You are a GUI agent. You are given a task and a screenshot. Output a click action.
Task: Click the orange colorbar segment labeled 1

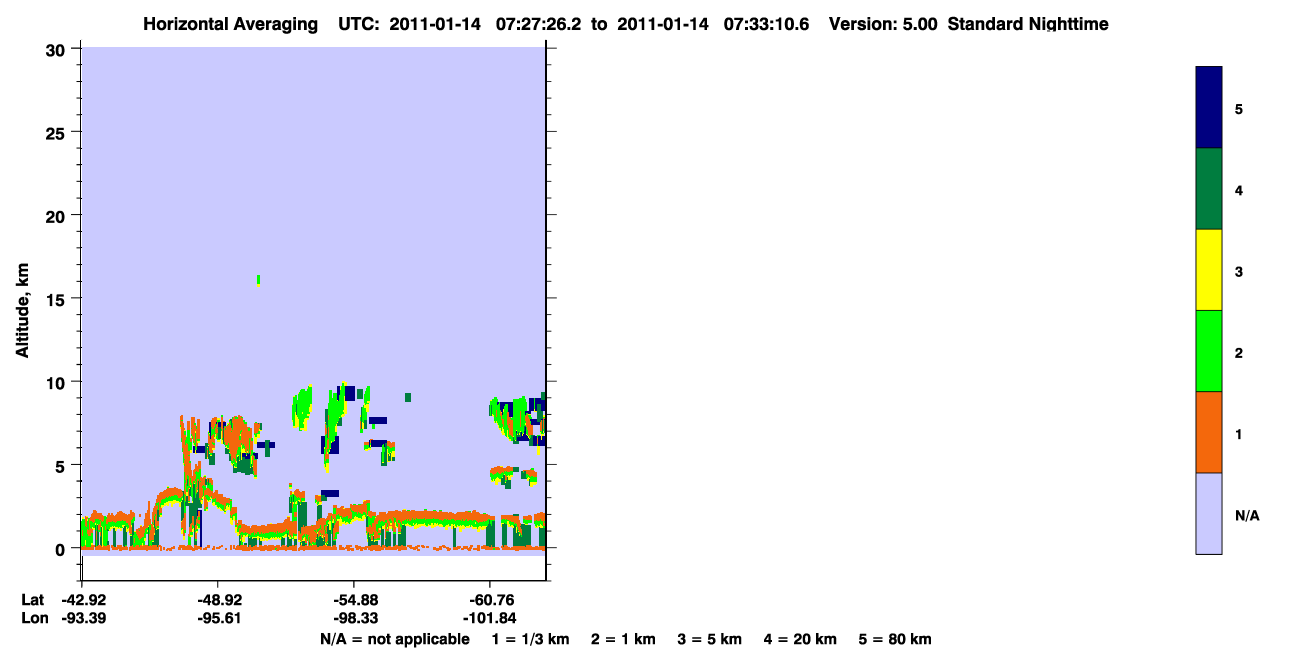tap(1209, 432)
